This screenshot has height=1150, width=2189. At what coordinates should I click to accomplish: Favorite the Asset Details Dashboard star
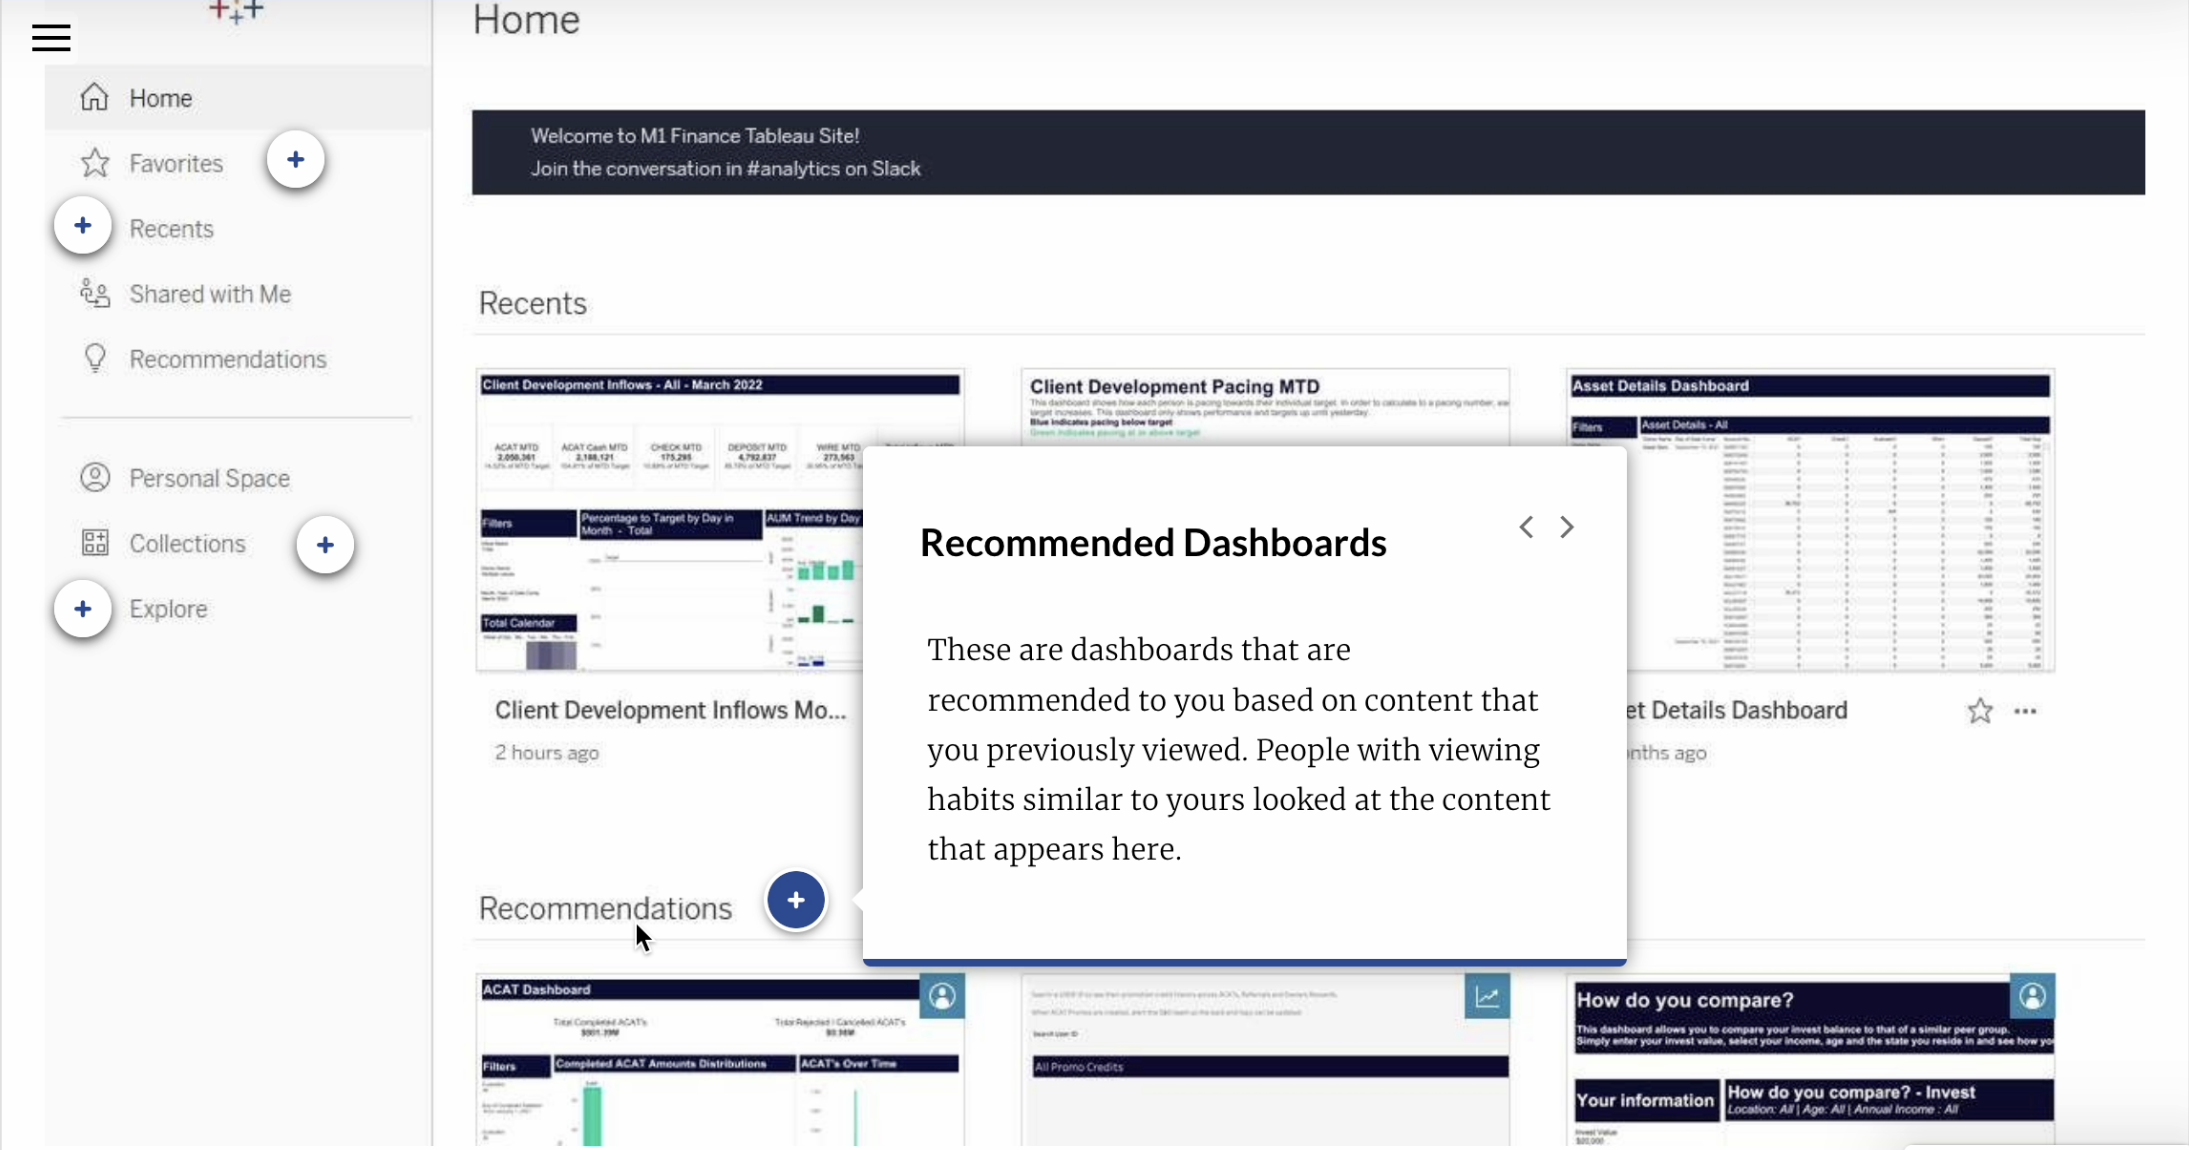[x=1978, y=710]
